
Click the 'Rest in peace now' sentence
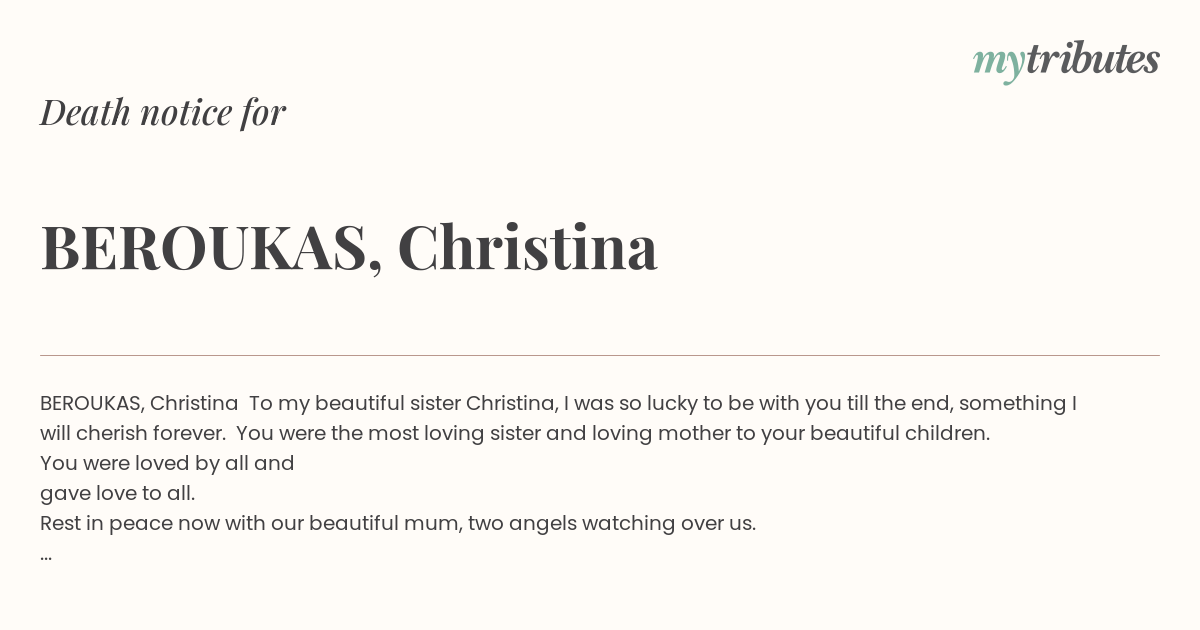coord(398,523)
